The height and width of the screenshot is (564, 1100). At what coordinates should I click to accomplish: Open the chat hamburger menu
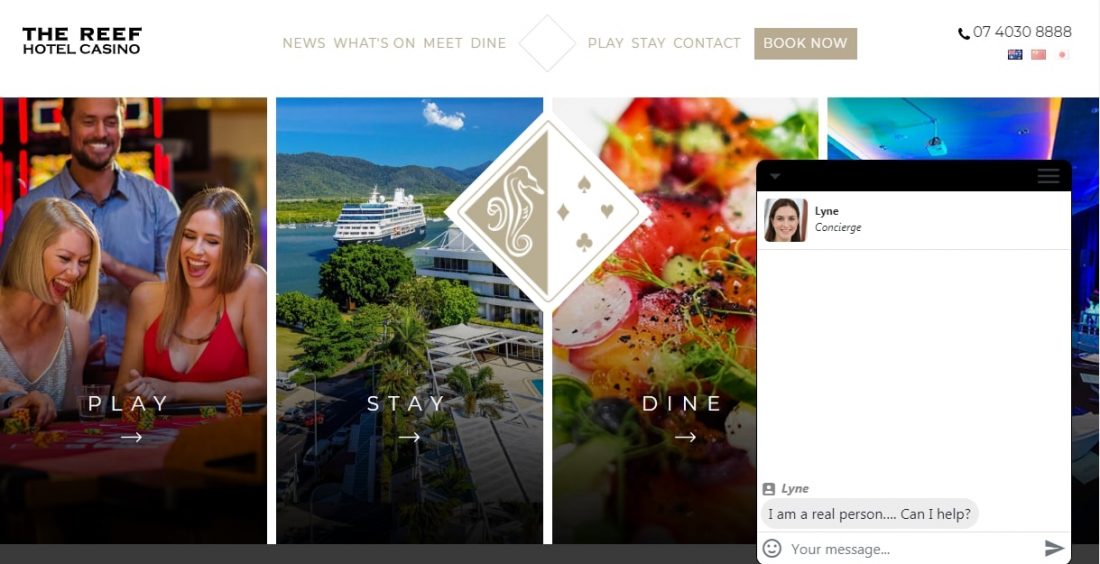click(x=1048, y=176)
